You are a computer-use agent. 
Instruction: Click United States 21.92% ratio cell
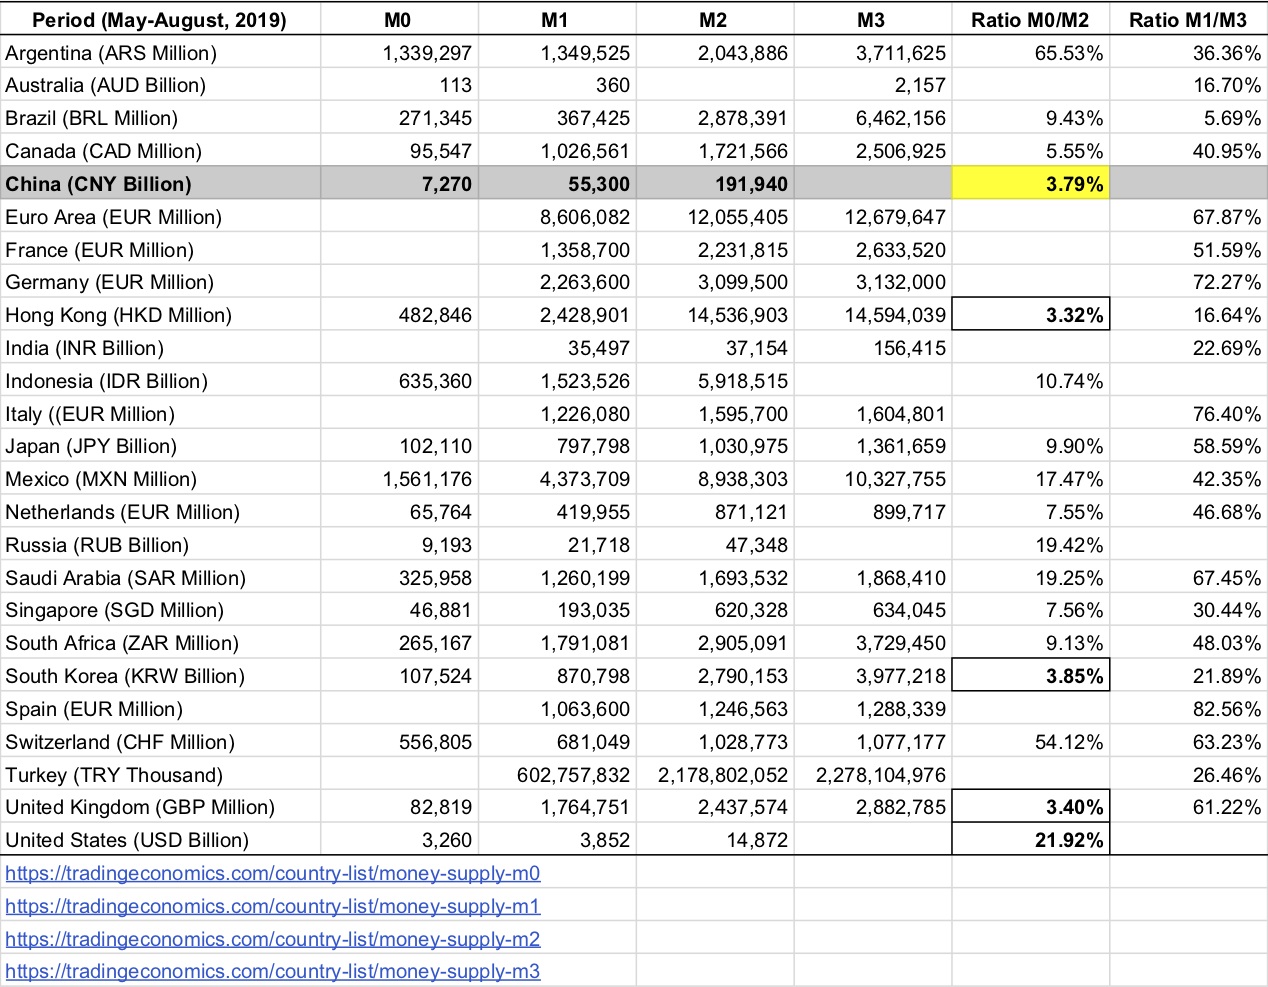click(1030, 840)
